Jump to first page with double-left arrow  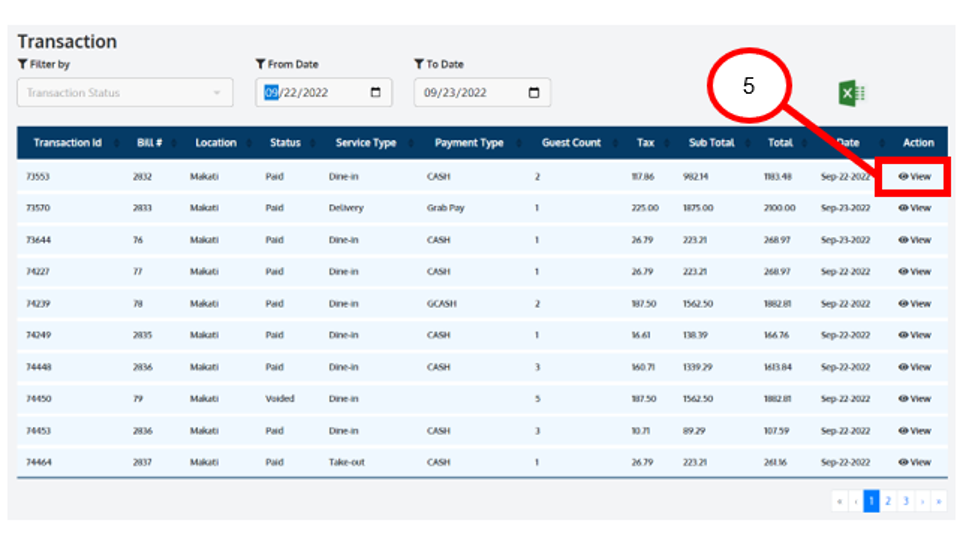click(839, 501)
